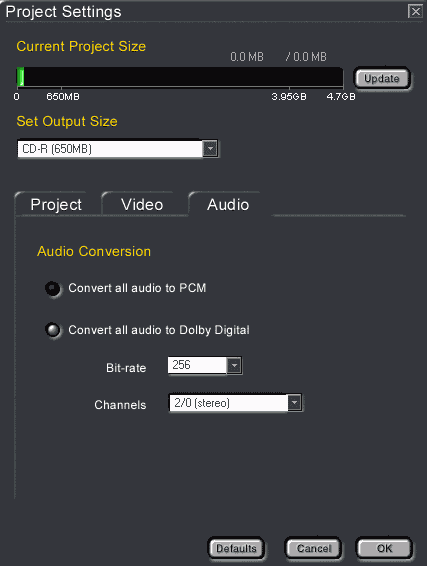
Task: Click the Defaults button
Action: click(x=236, y=549)
